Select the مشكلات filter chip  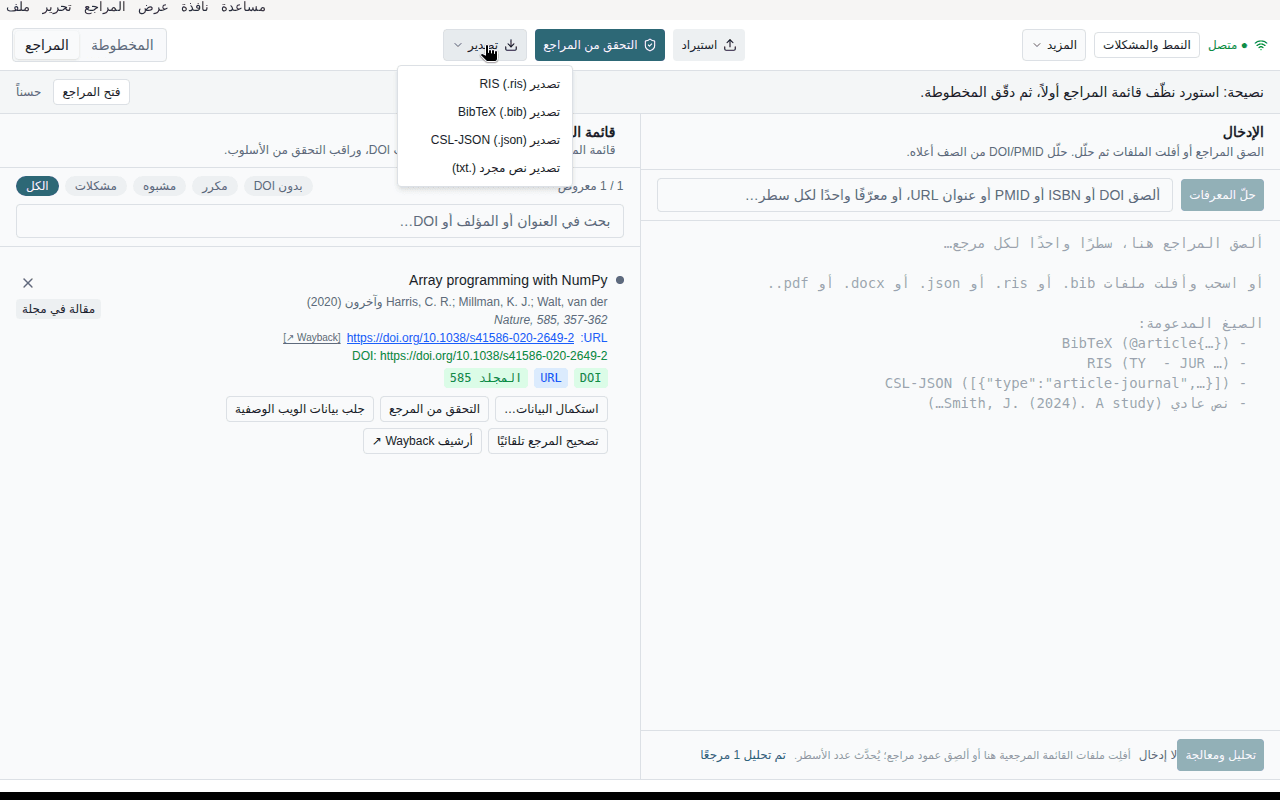click(x=95, y=186)
